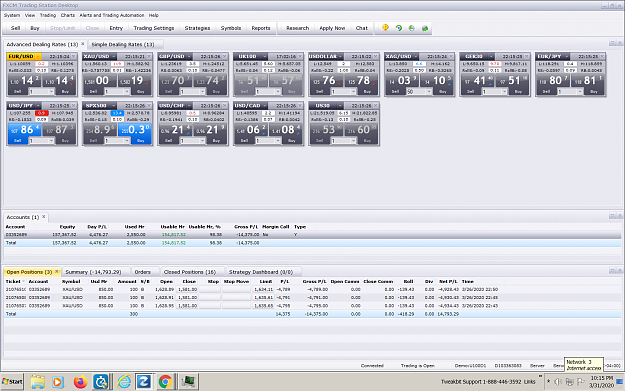
Task: Click the Apply Now button
Action: point(332,28)
